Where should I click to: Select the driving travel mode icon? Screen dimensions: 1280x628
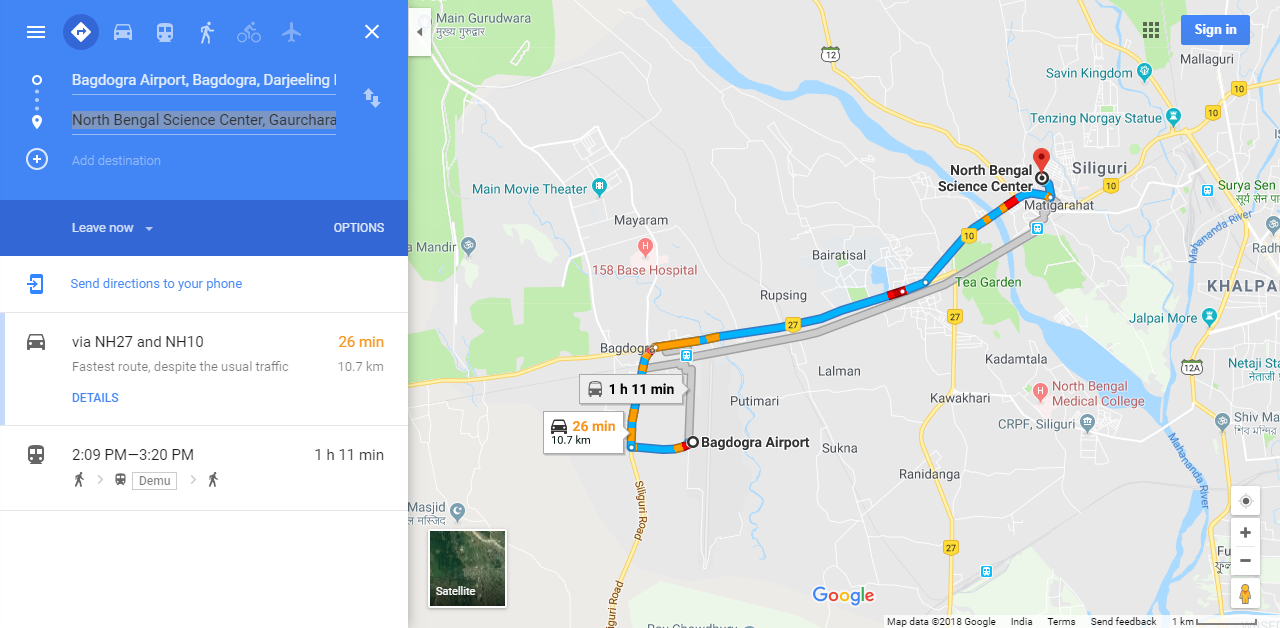(x=123, y=32)
